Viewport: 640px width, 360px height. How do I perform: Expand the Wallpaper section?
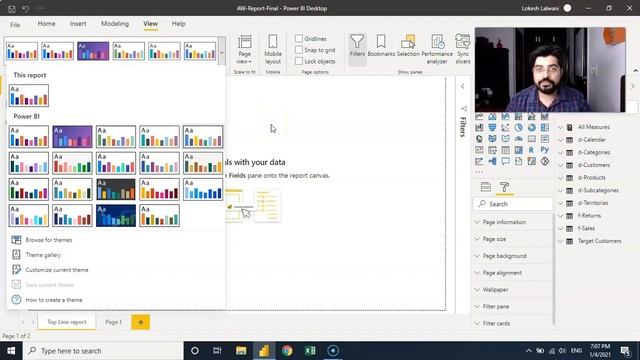pos(513,290)
